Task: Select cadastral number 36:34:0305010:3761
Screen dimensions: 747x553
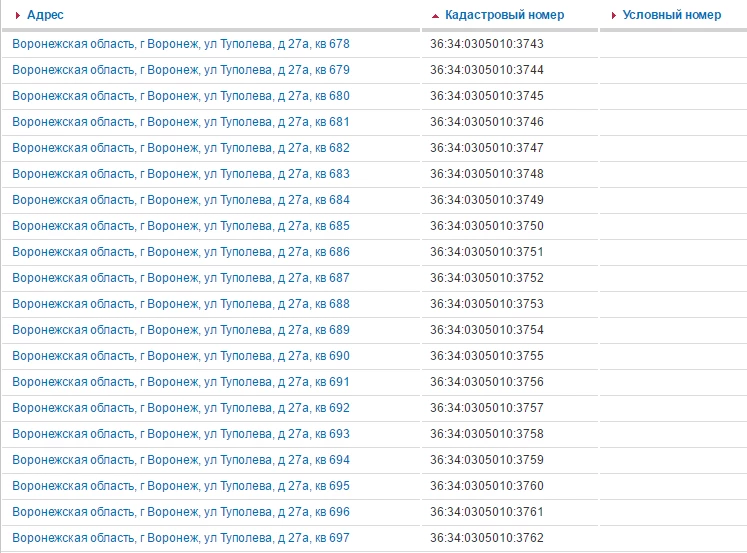Action: point(487,512)
